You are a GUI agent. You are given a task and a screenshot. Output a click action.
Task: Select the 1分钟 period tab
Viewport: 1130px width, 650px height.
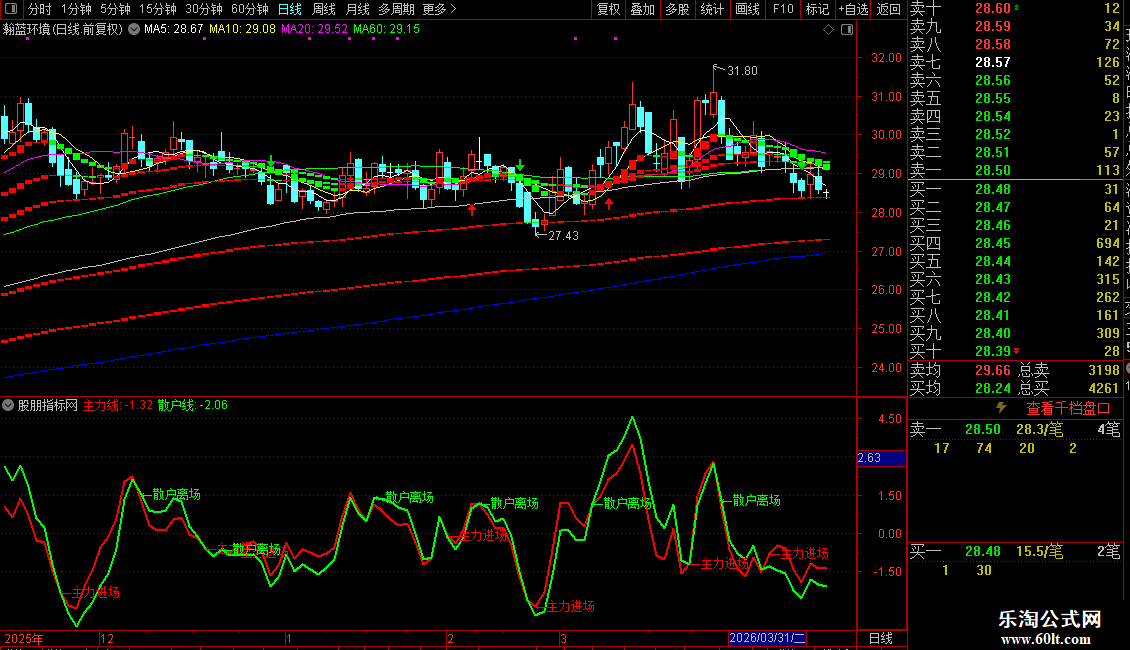pyautogui.click(x=76, y=9)
